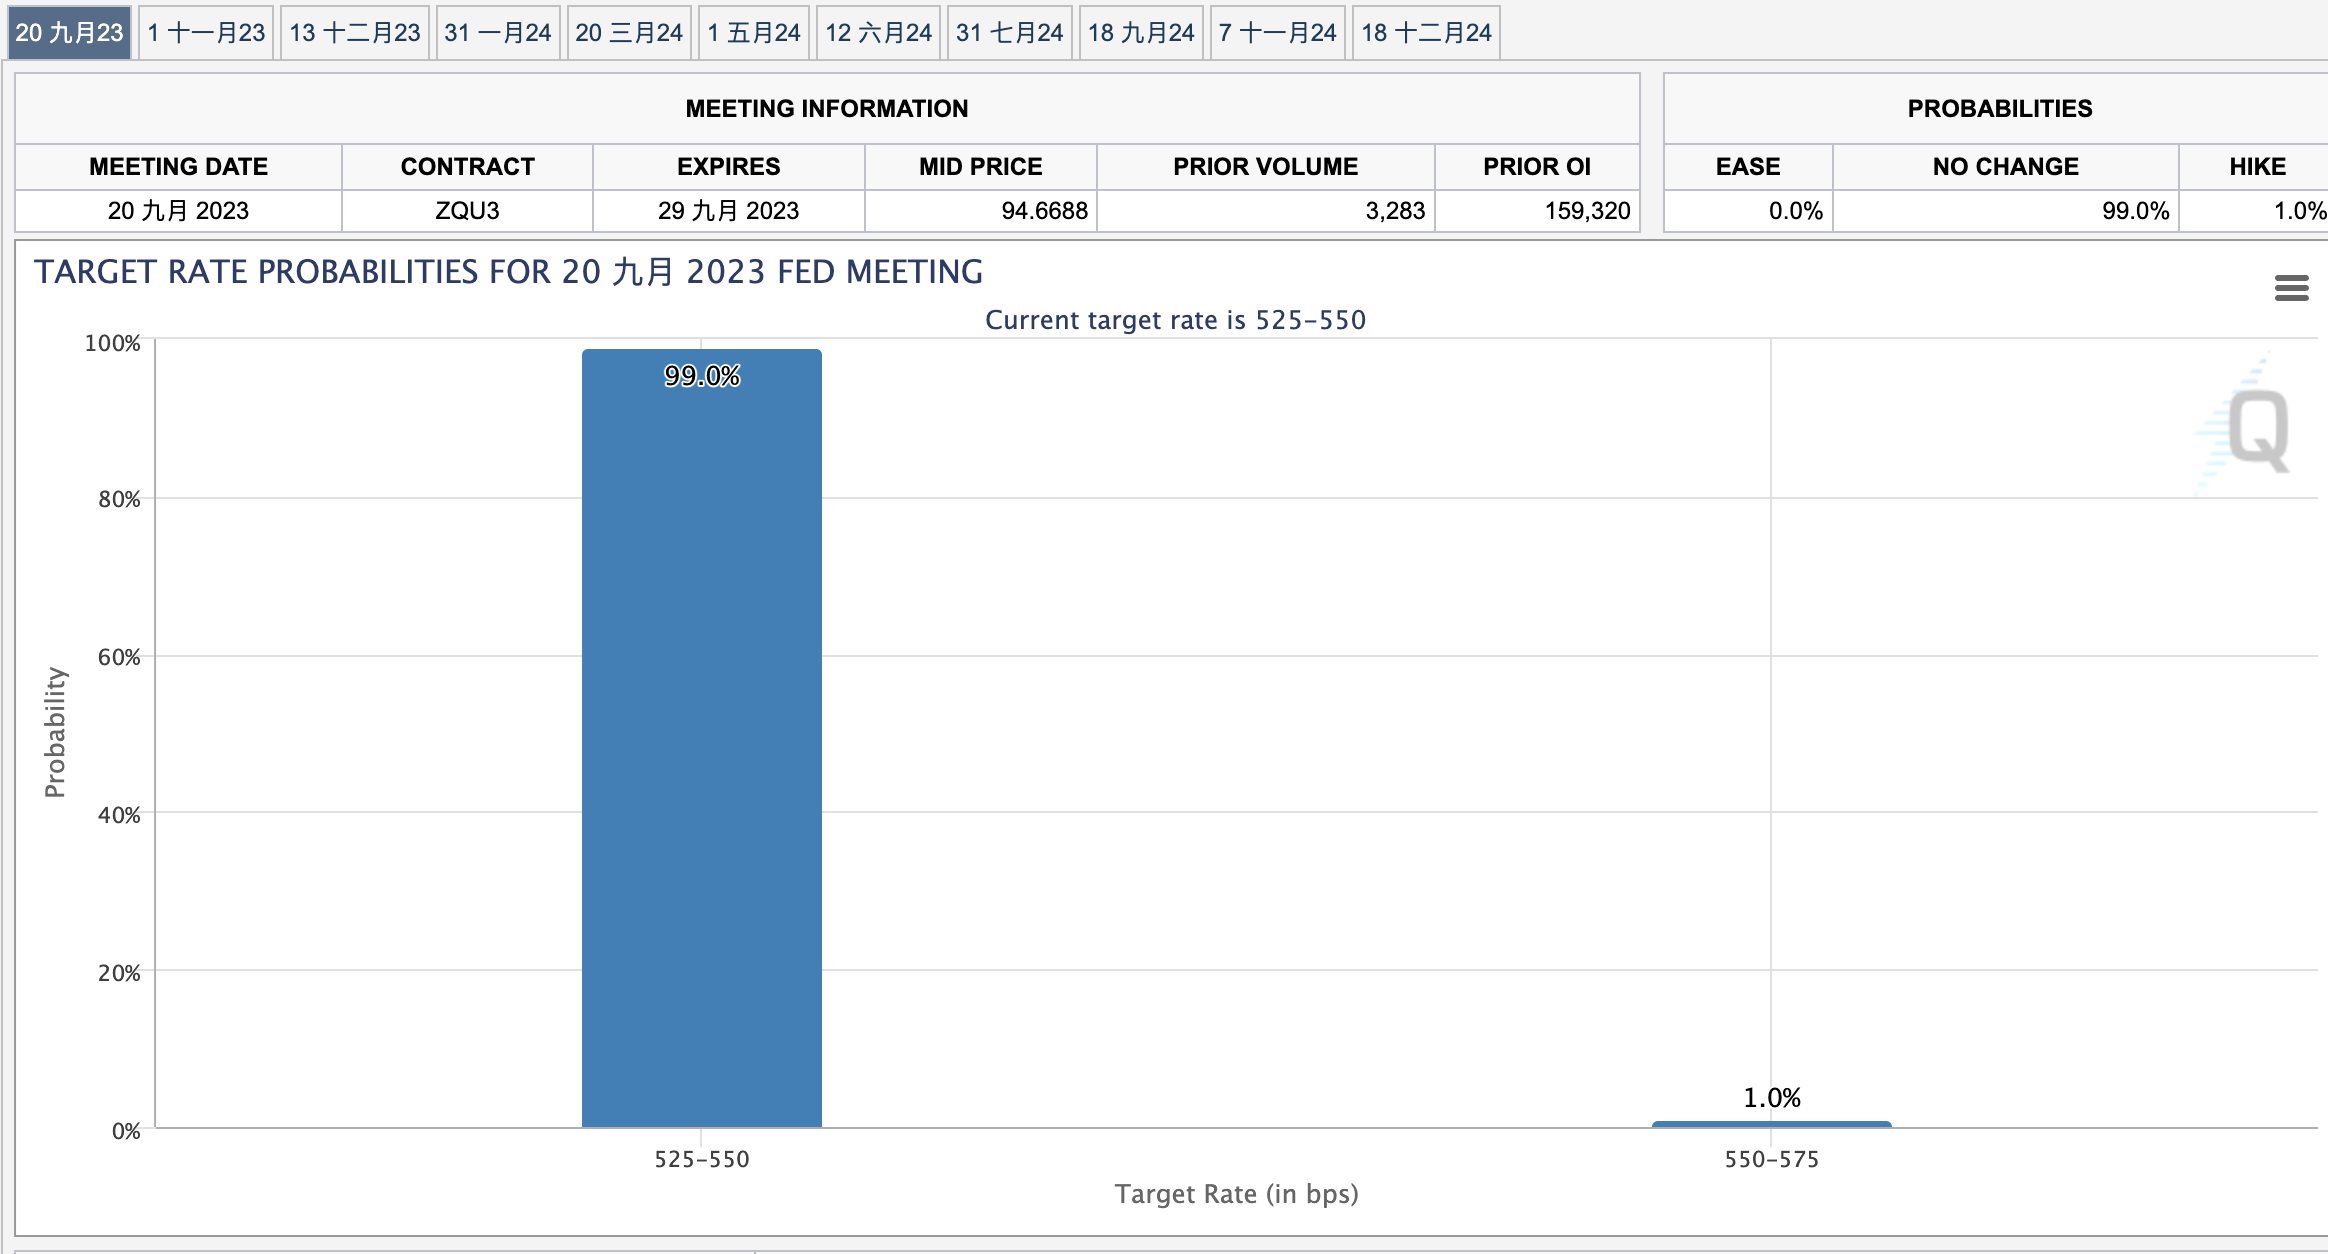Click the small 550-575 probability bar

1771,1124
